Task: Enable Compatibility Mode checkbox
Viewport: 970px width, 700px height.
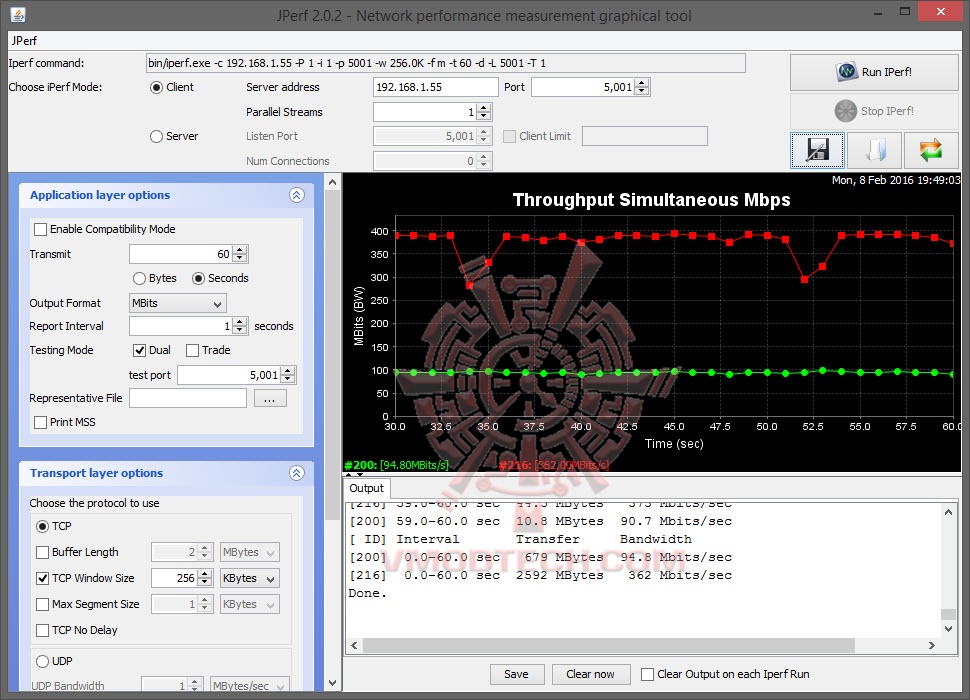Action: [41, 229]
